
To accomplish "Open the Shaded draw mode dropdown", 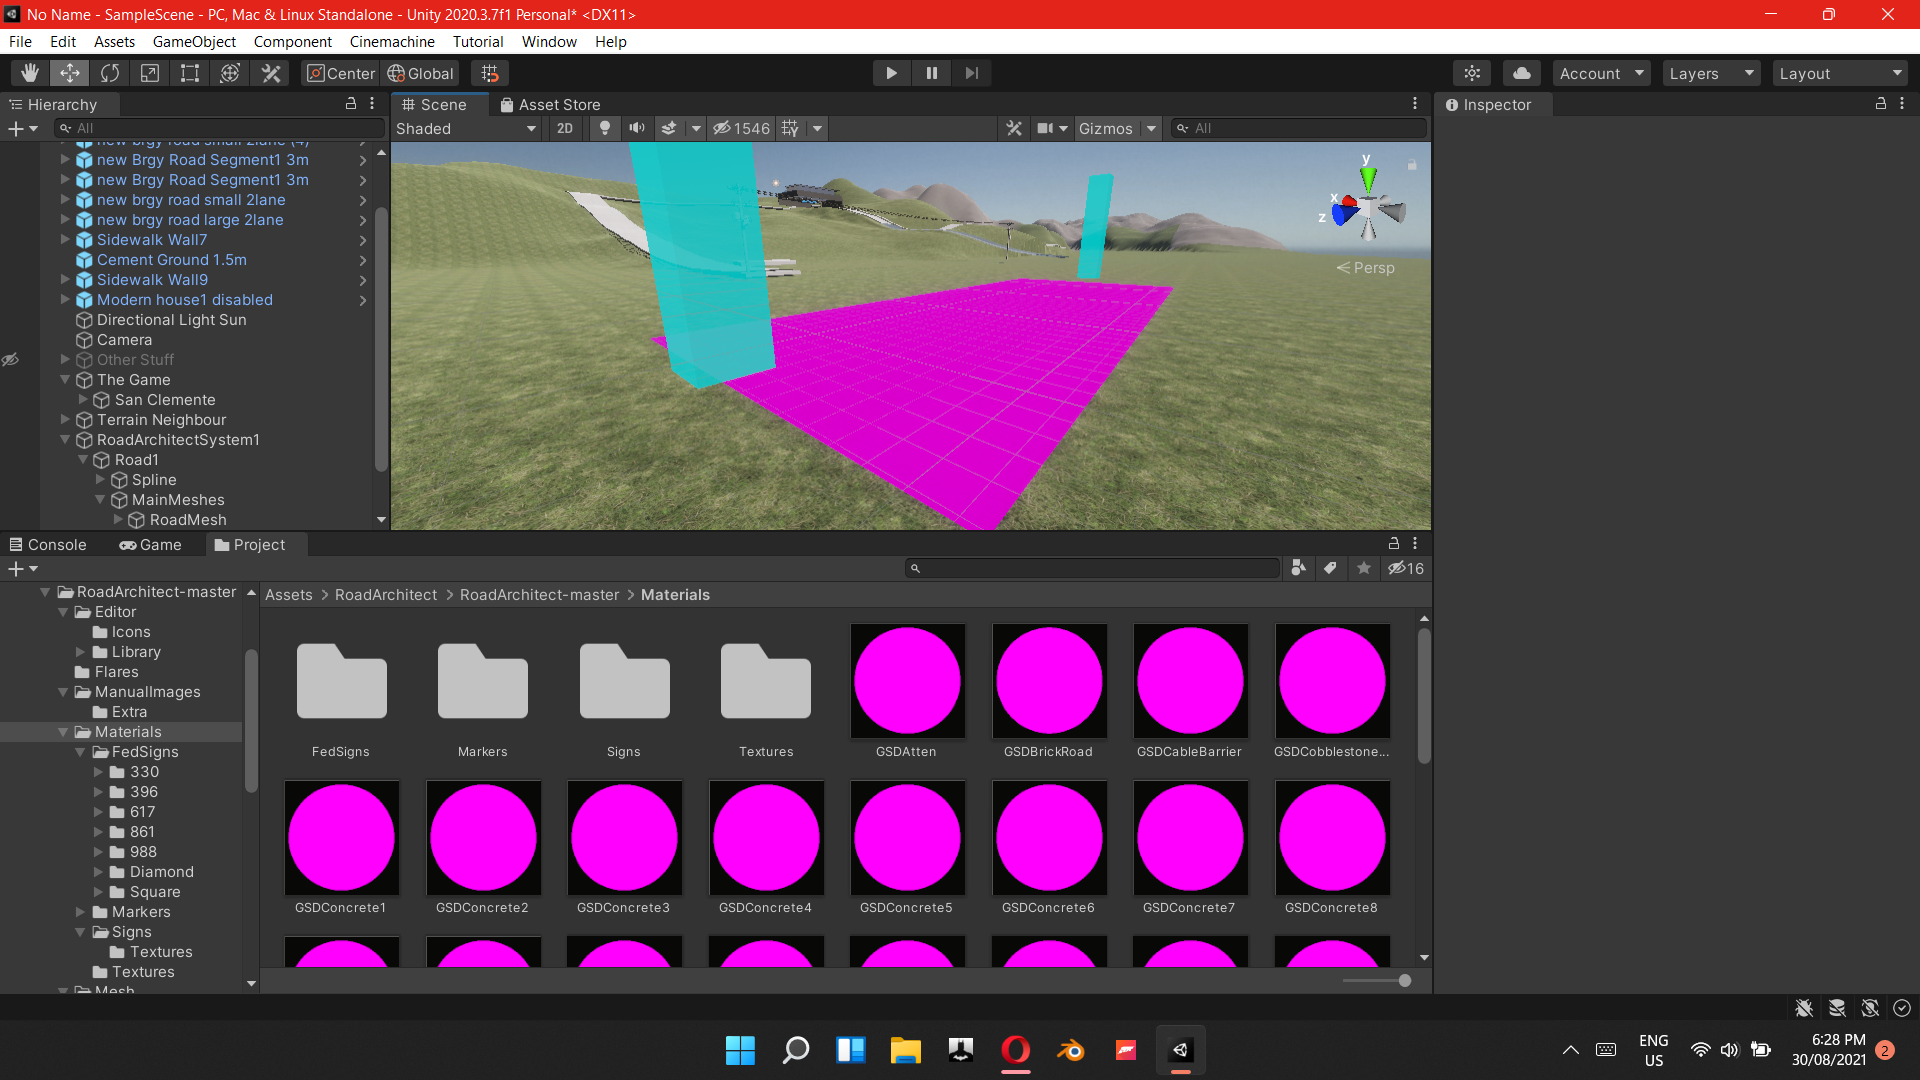I will coord(466,128).
